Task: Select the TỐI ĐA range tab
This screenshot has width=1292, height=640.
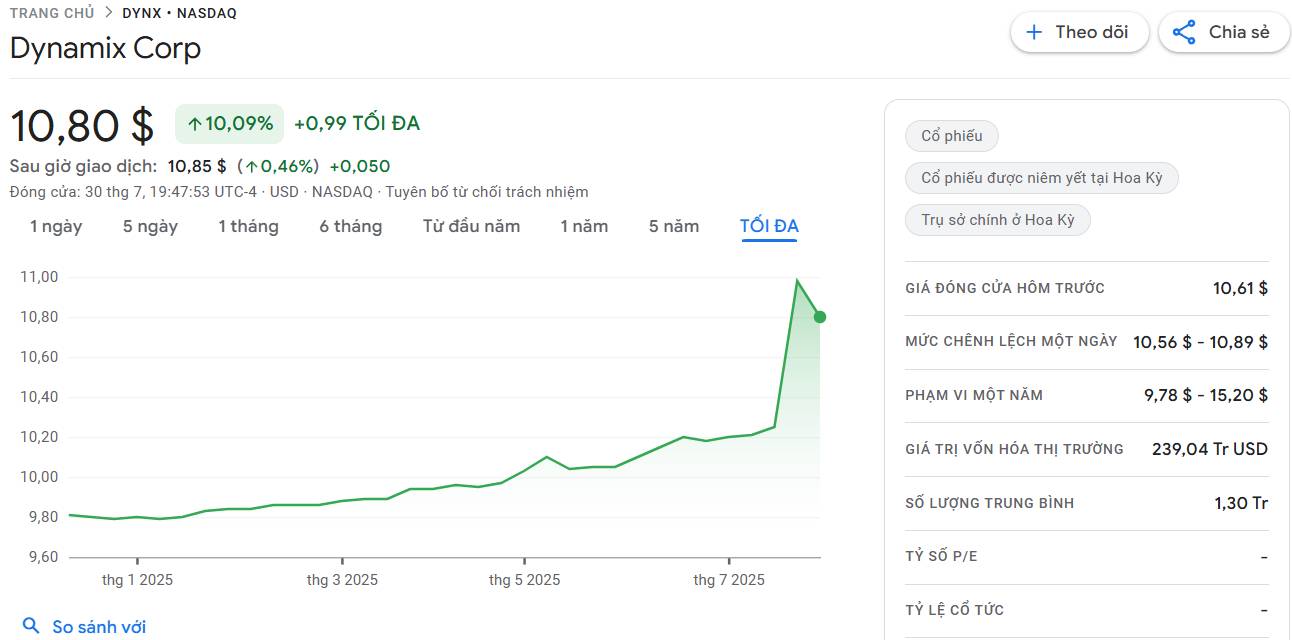Action: (x=769, y=226)
